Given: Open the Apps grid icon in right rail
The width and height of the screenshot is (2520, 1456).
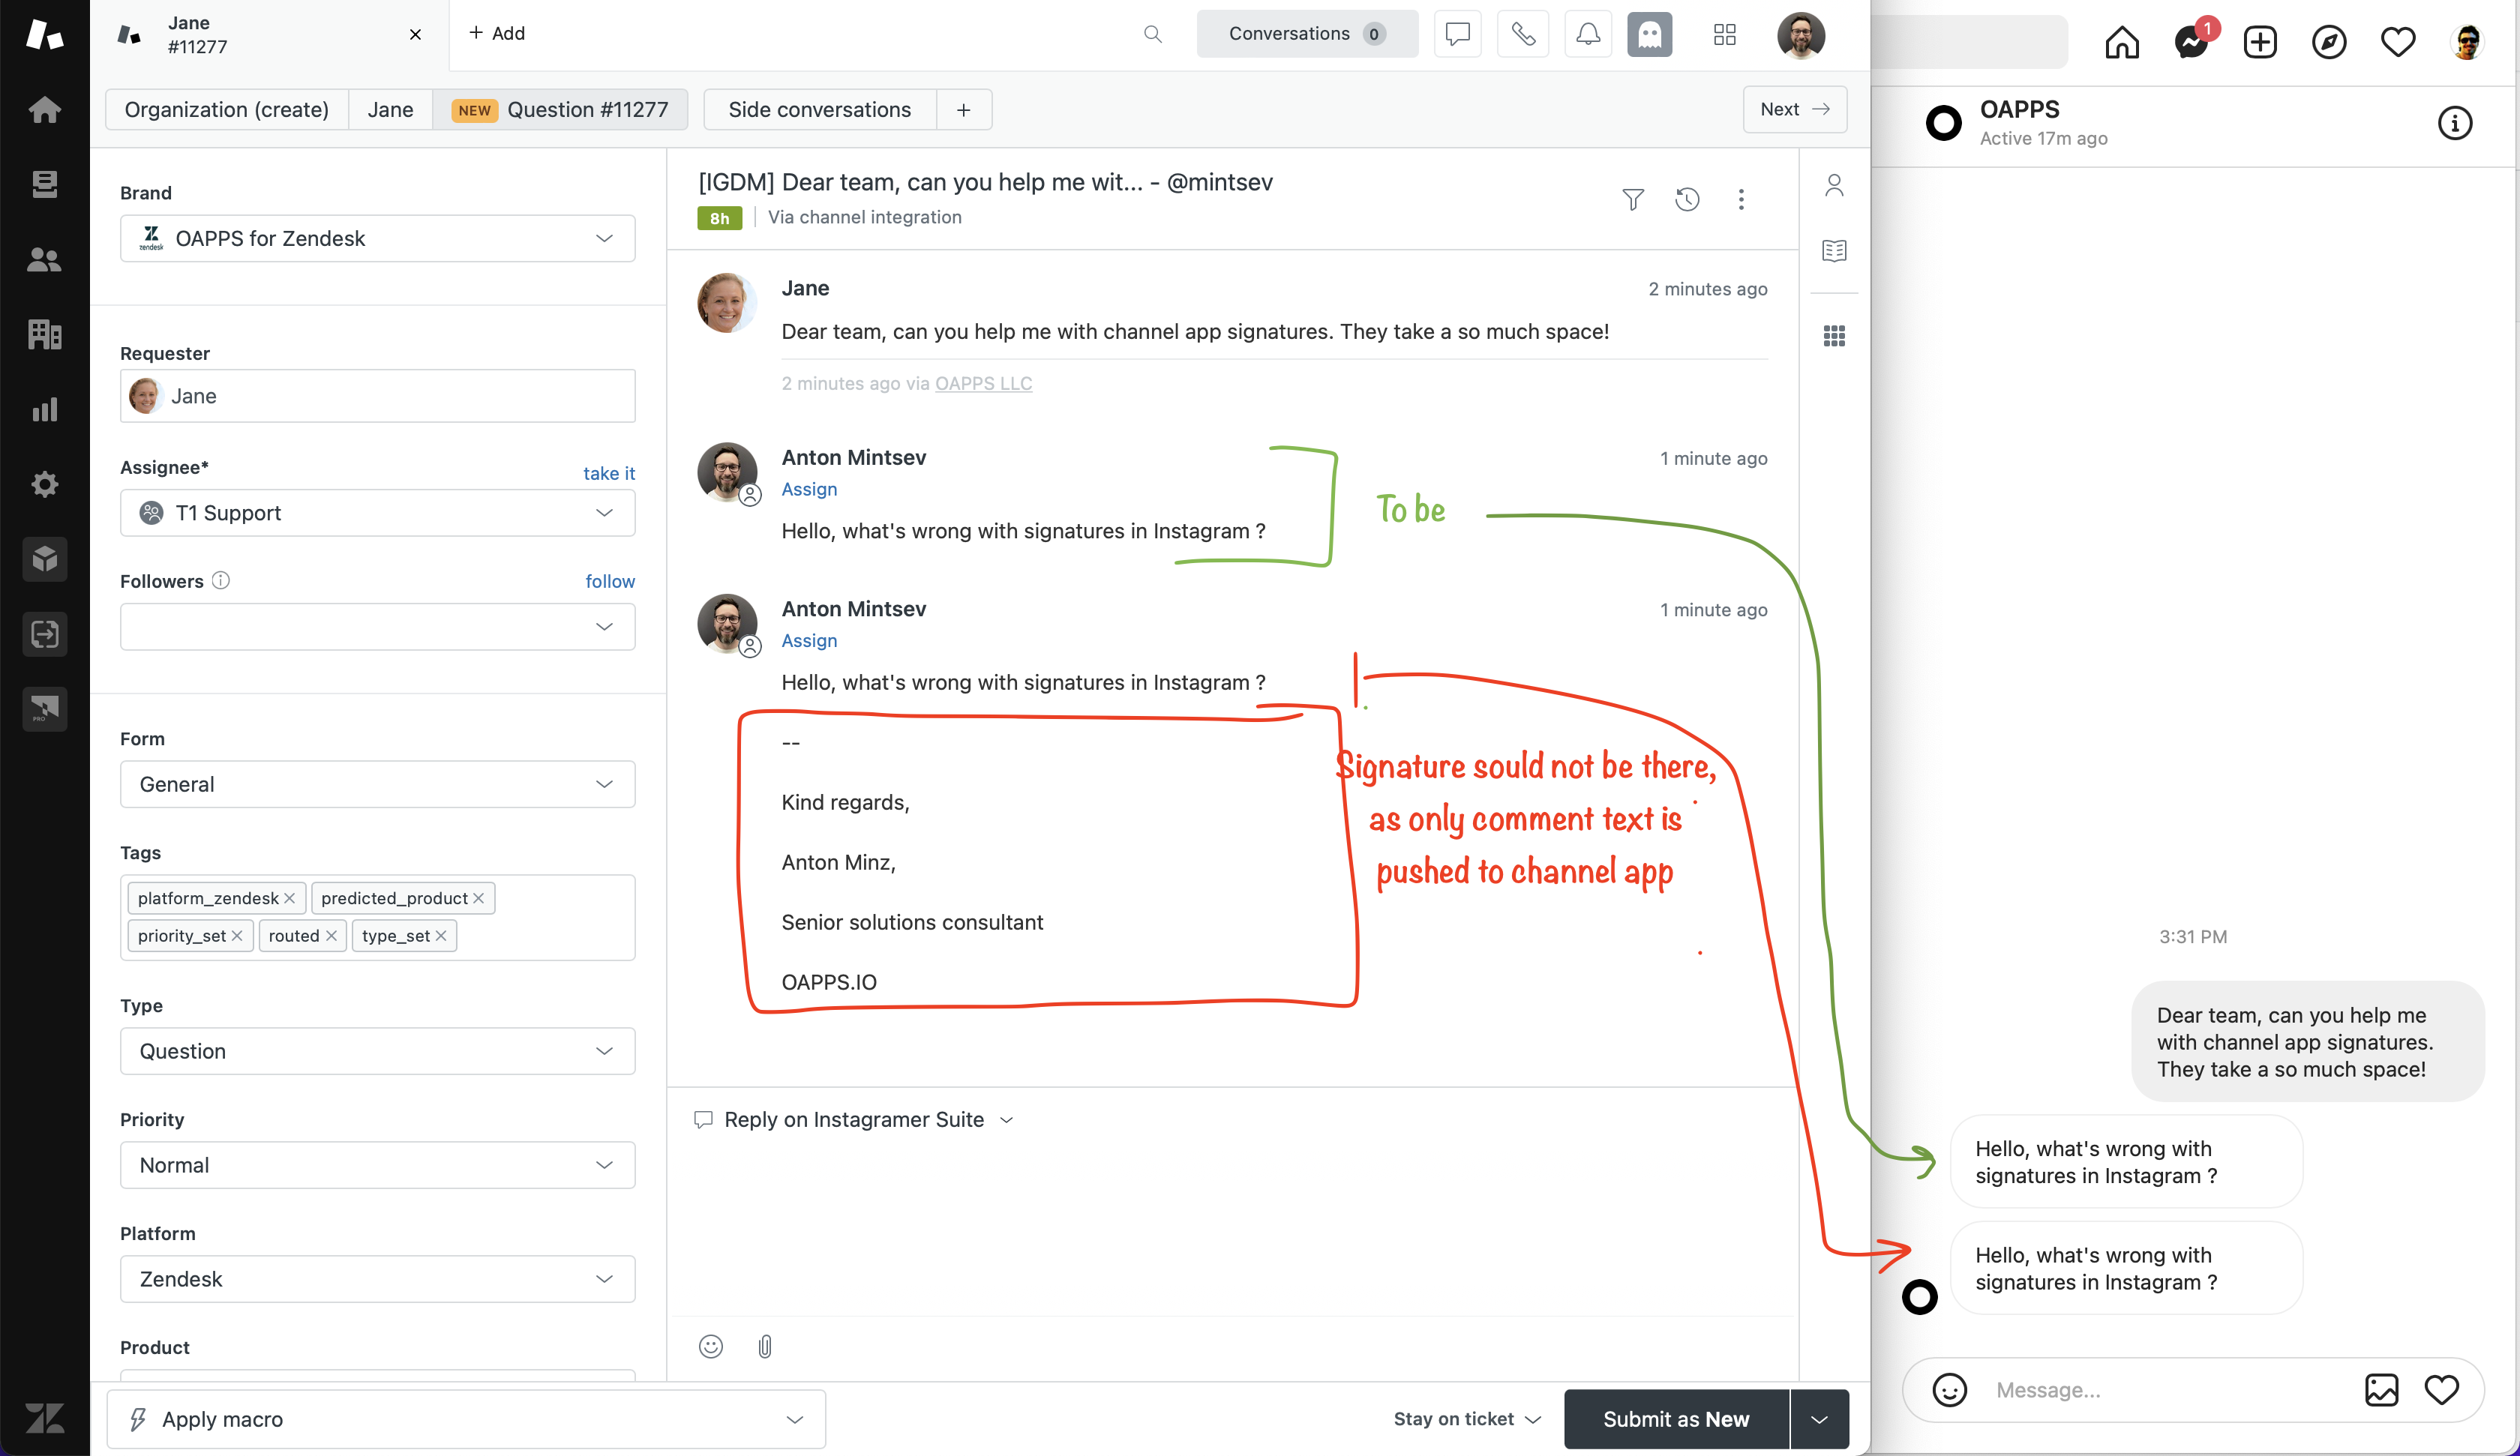Looking at the screenshot, I should click(1833, 336).
